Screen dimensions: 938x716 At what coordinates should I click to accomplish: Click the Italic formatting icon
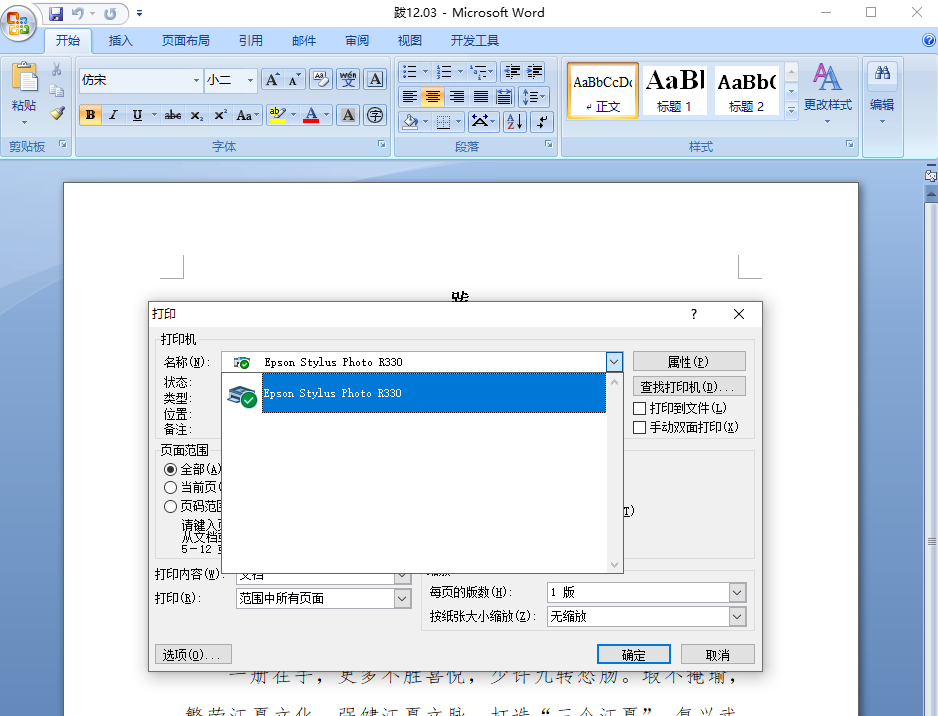pos(114,115)
